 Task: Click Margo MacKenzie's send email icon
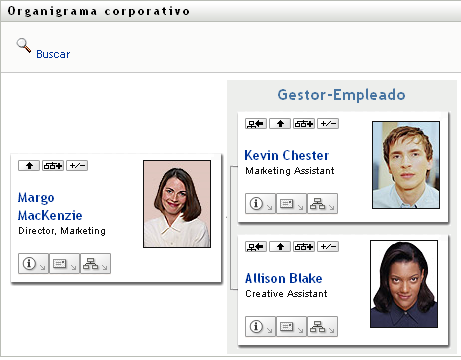click(64, 264)
